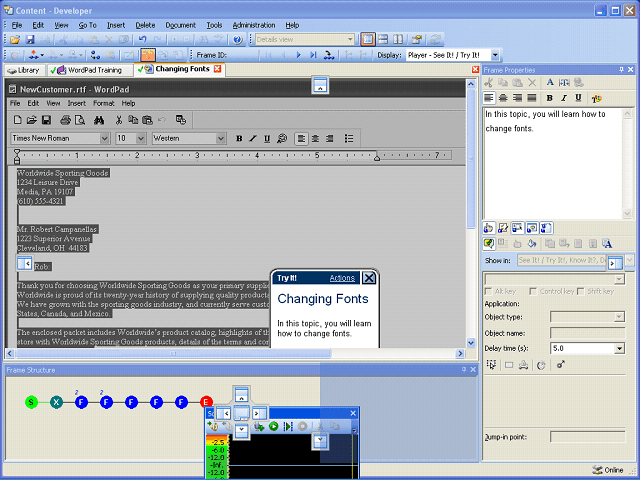Open WordPad Format menu
The image size is (640, 480).
[x=104, y=104]
